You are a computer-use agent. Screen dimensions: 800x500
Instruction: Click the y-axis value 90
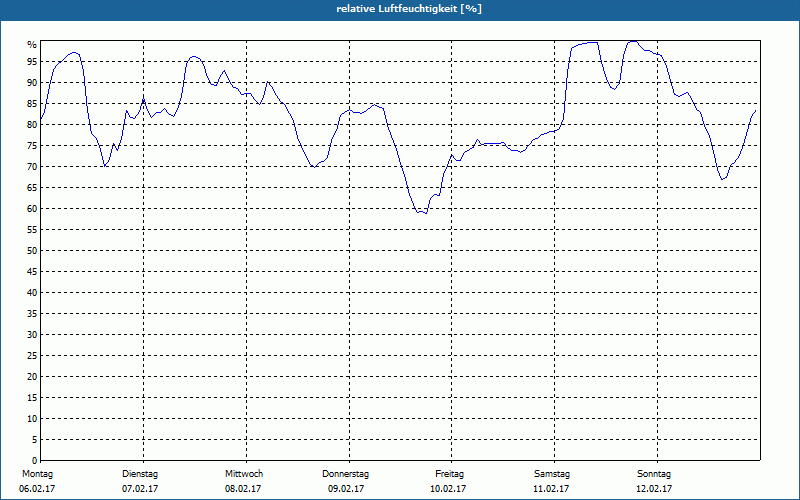pos(32,83)
